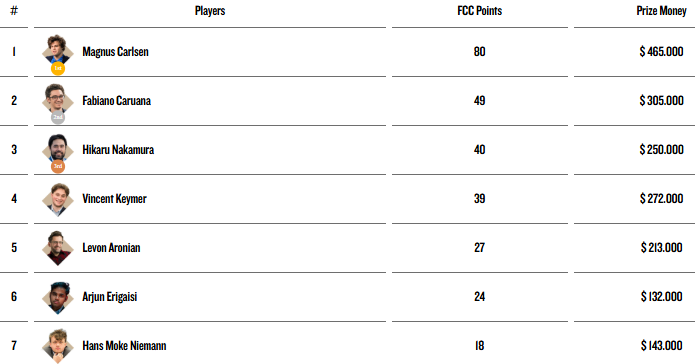
Task: Open Levon Aronian's portrait thumbnail
Action: pyautogui.click(x=58, y=248)
